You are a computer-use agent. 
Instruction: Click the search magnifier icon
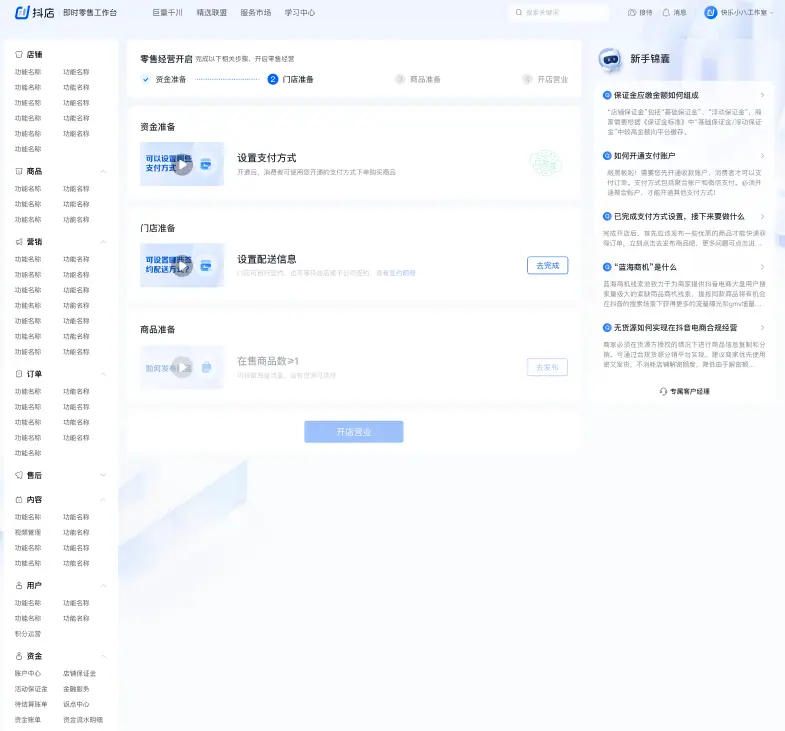pyautogui.click(x=519, y=13)
